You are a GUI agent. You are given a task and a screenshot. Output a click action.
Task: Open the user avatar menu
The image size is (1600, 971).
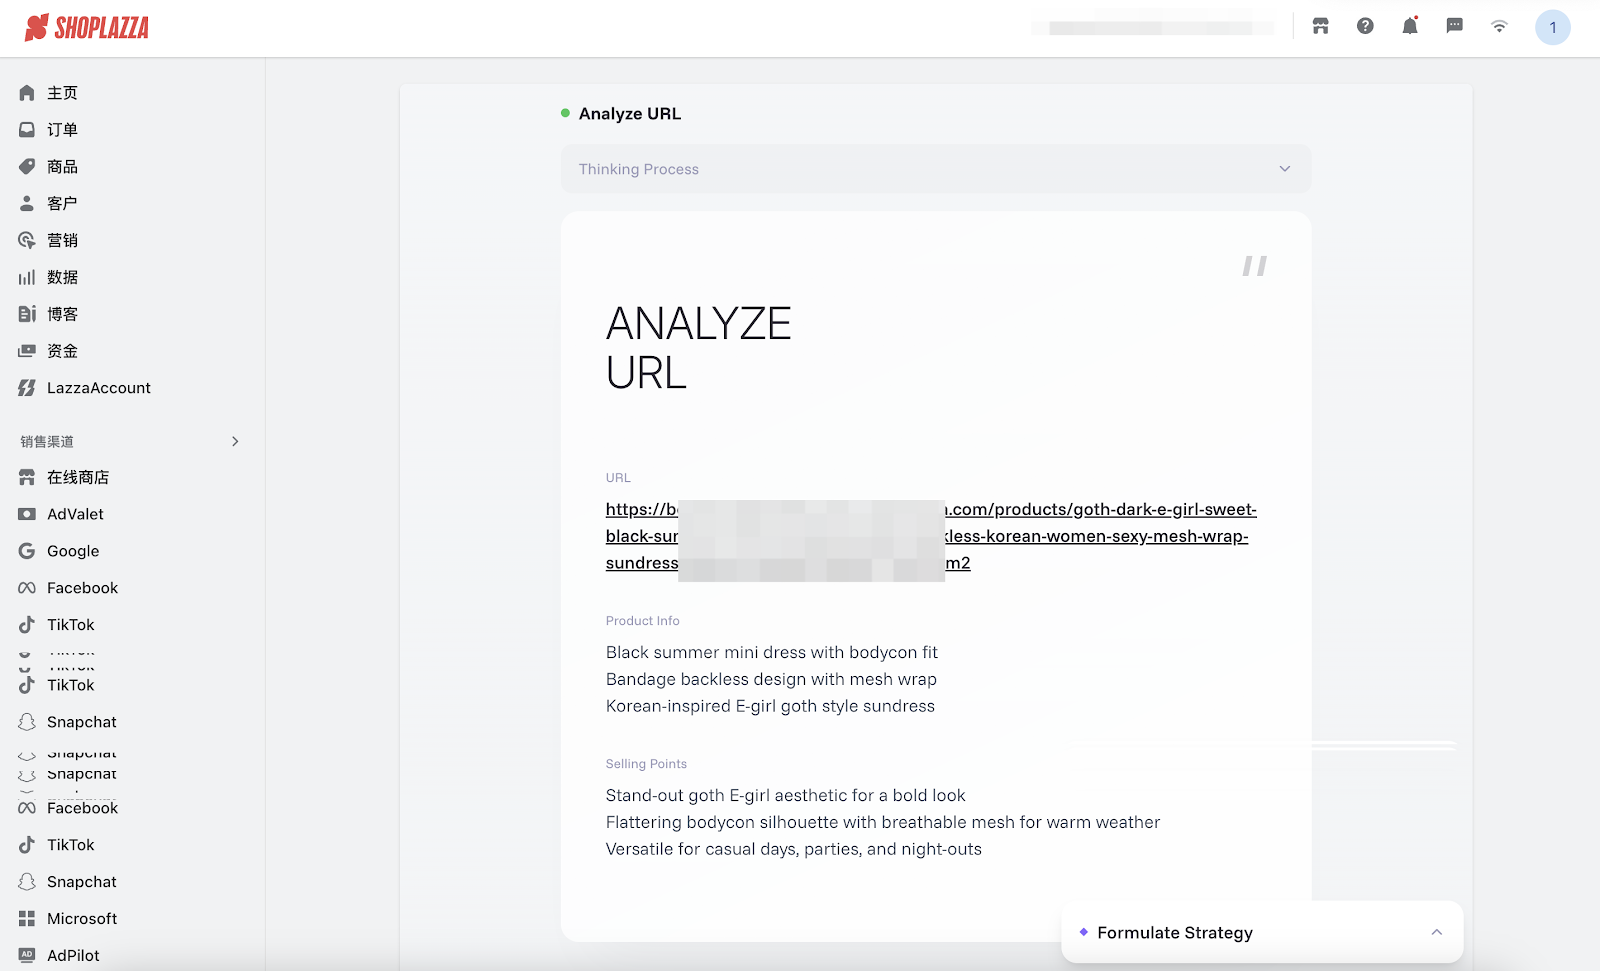1552,27
